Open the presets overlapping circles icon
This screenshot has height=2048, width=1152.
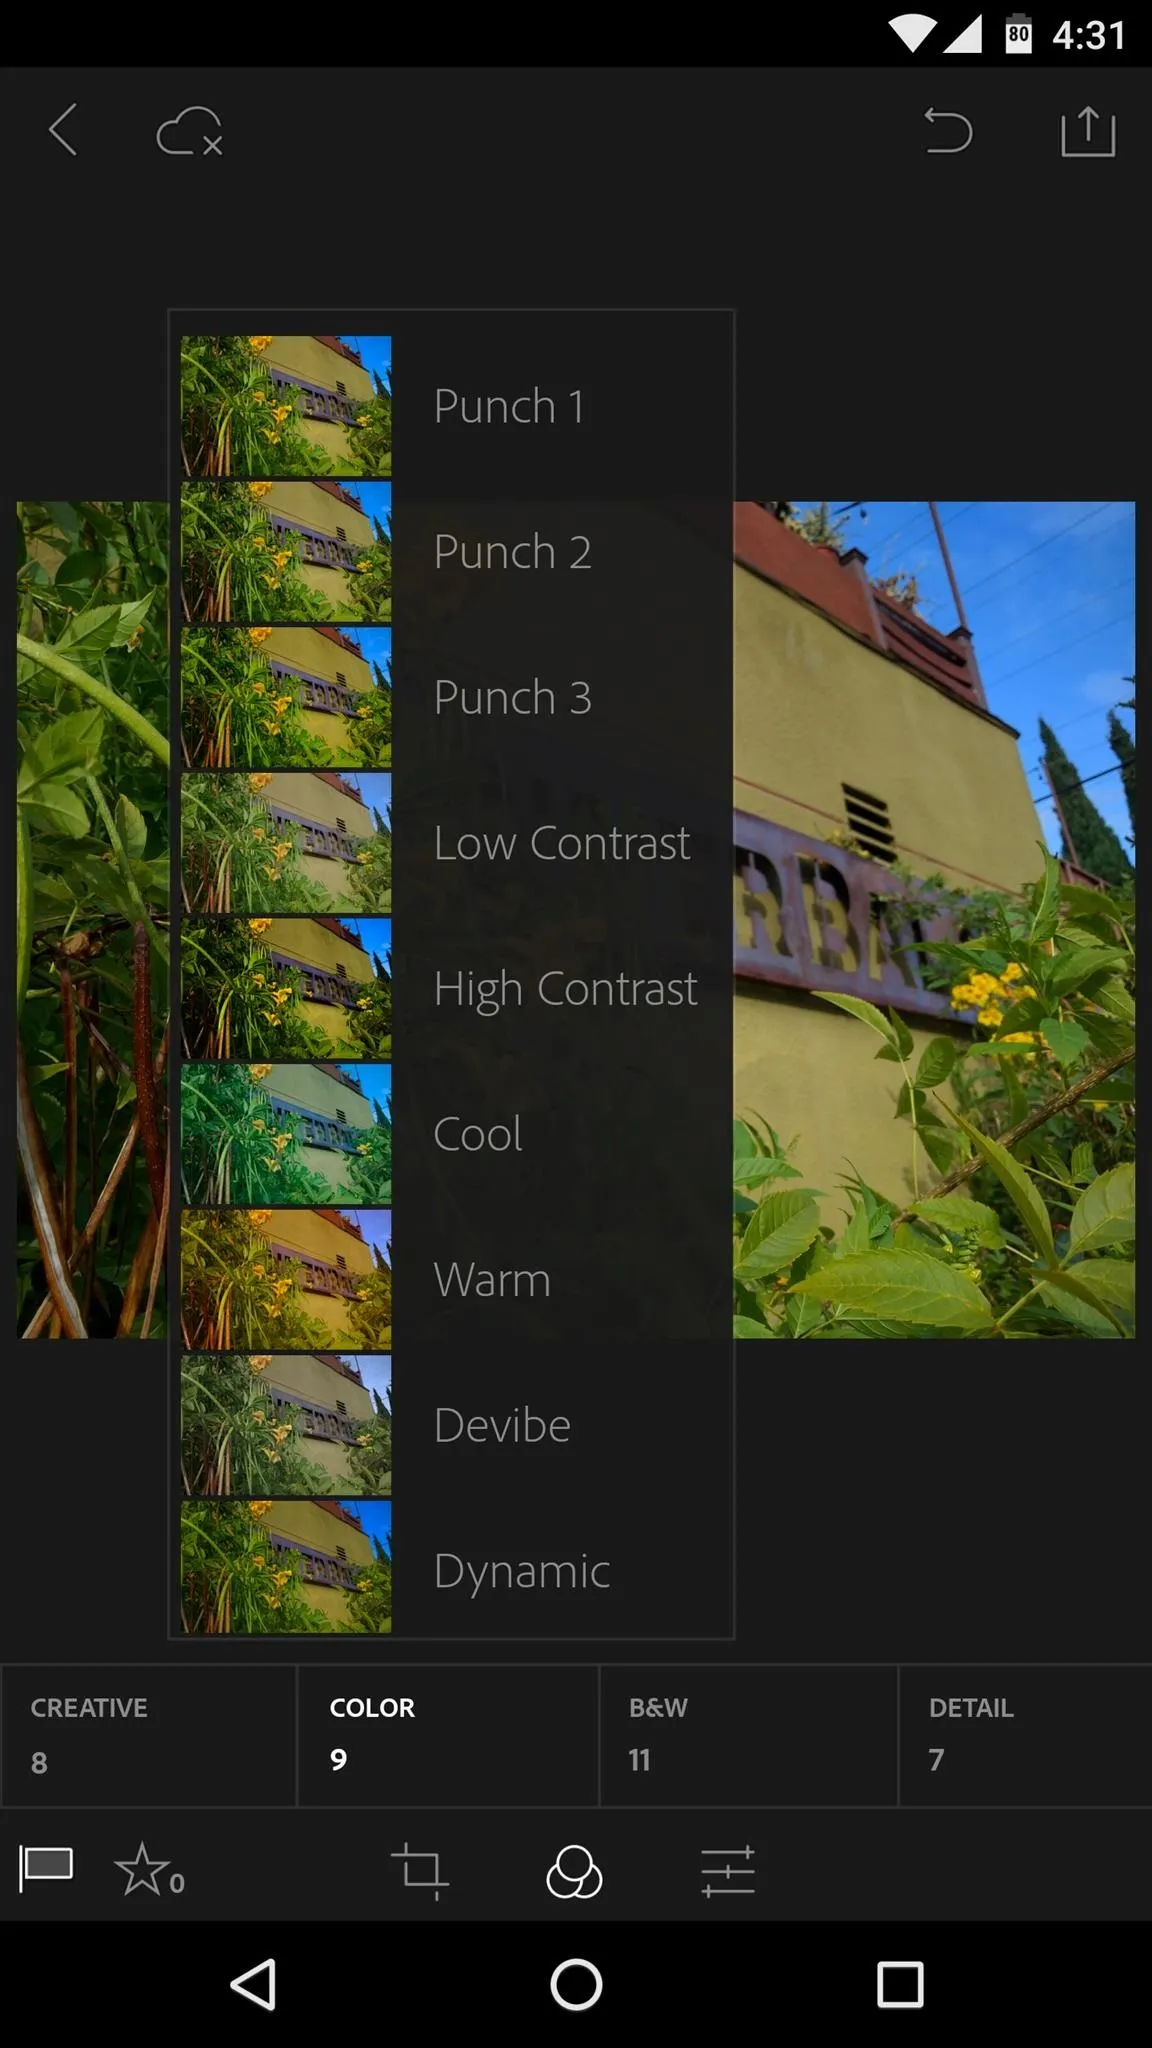point(574,1870)
